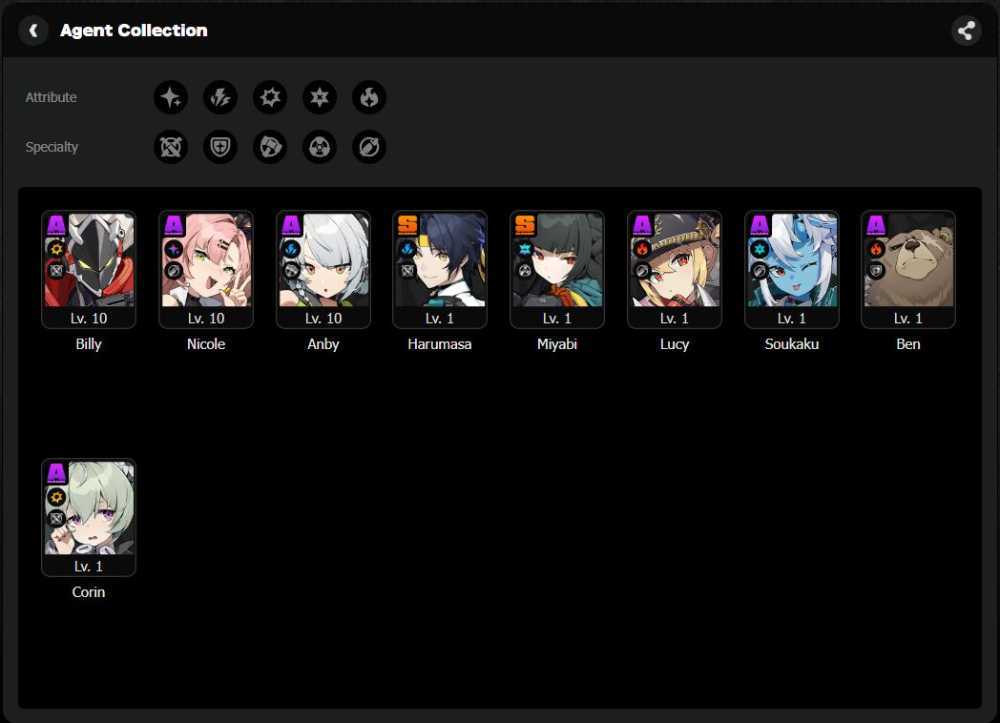Open the share button
Image resolution: width=1000 pixels, height=723 pixels.
(966, 30)
